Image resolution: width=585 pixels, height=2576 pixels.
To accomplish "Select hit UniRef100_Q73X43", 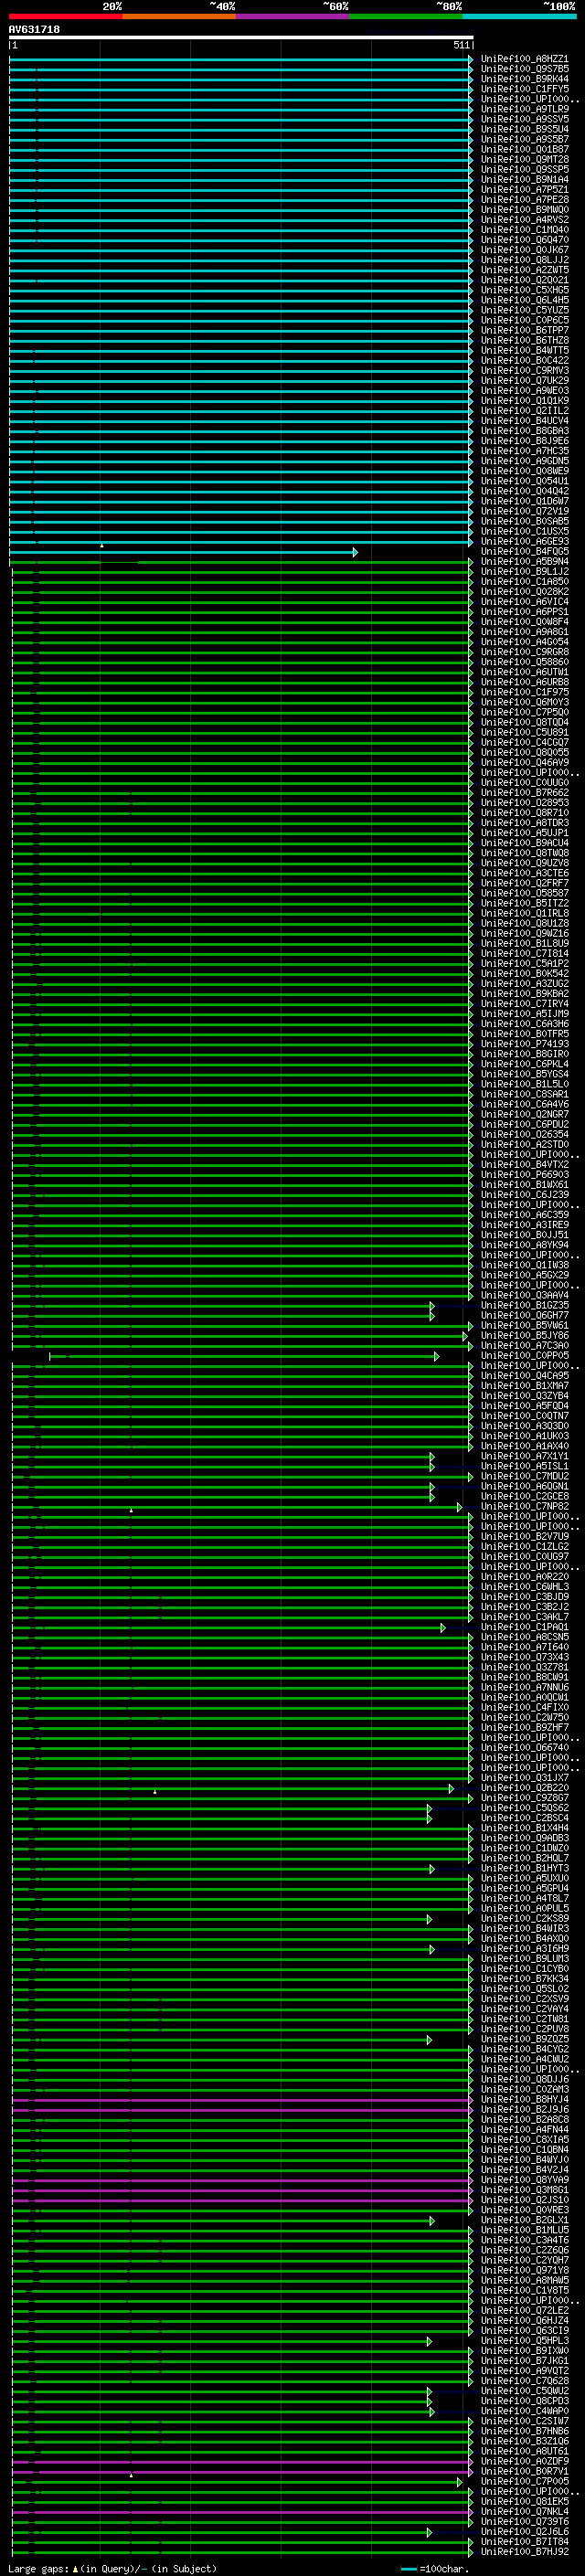I will pyautogui.click(x=524, y=1658).
